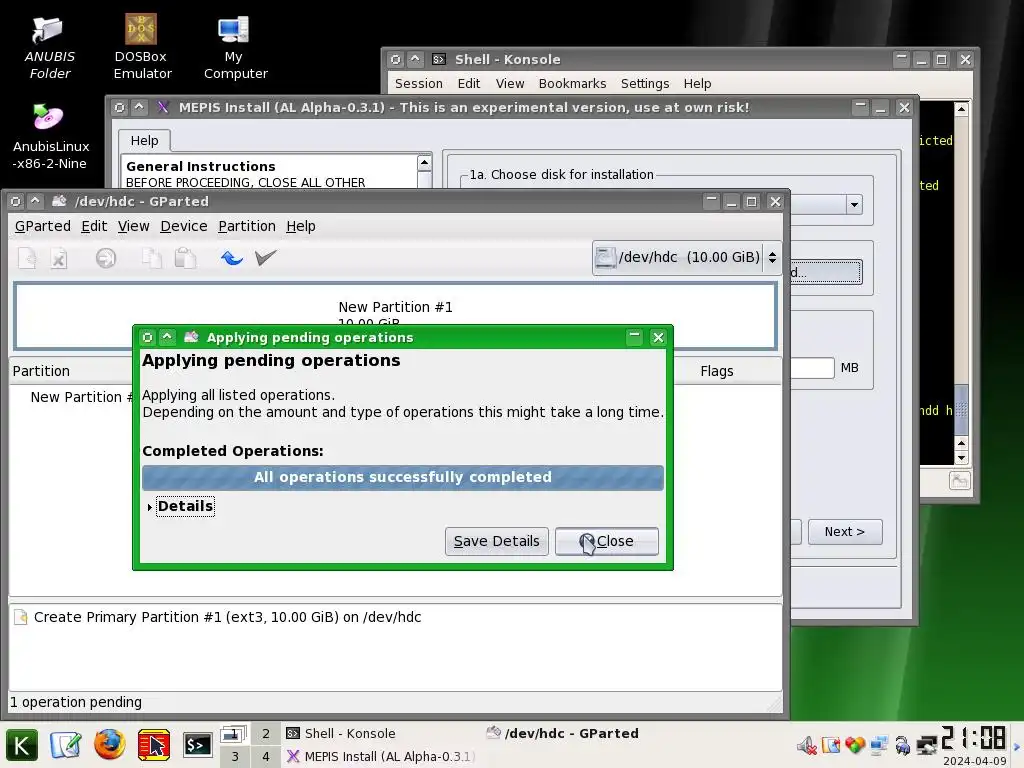Click GParted Copy toolbar icon
1024x768 pixels.
152,258
